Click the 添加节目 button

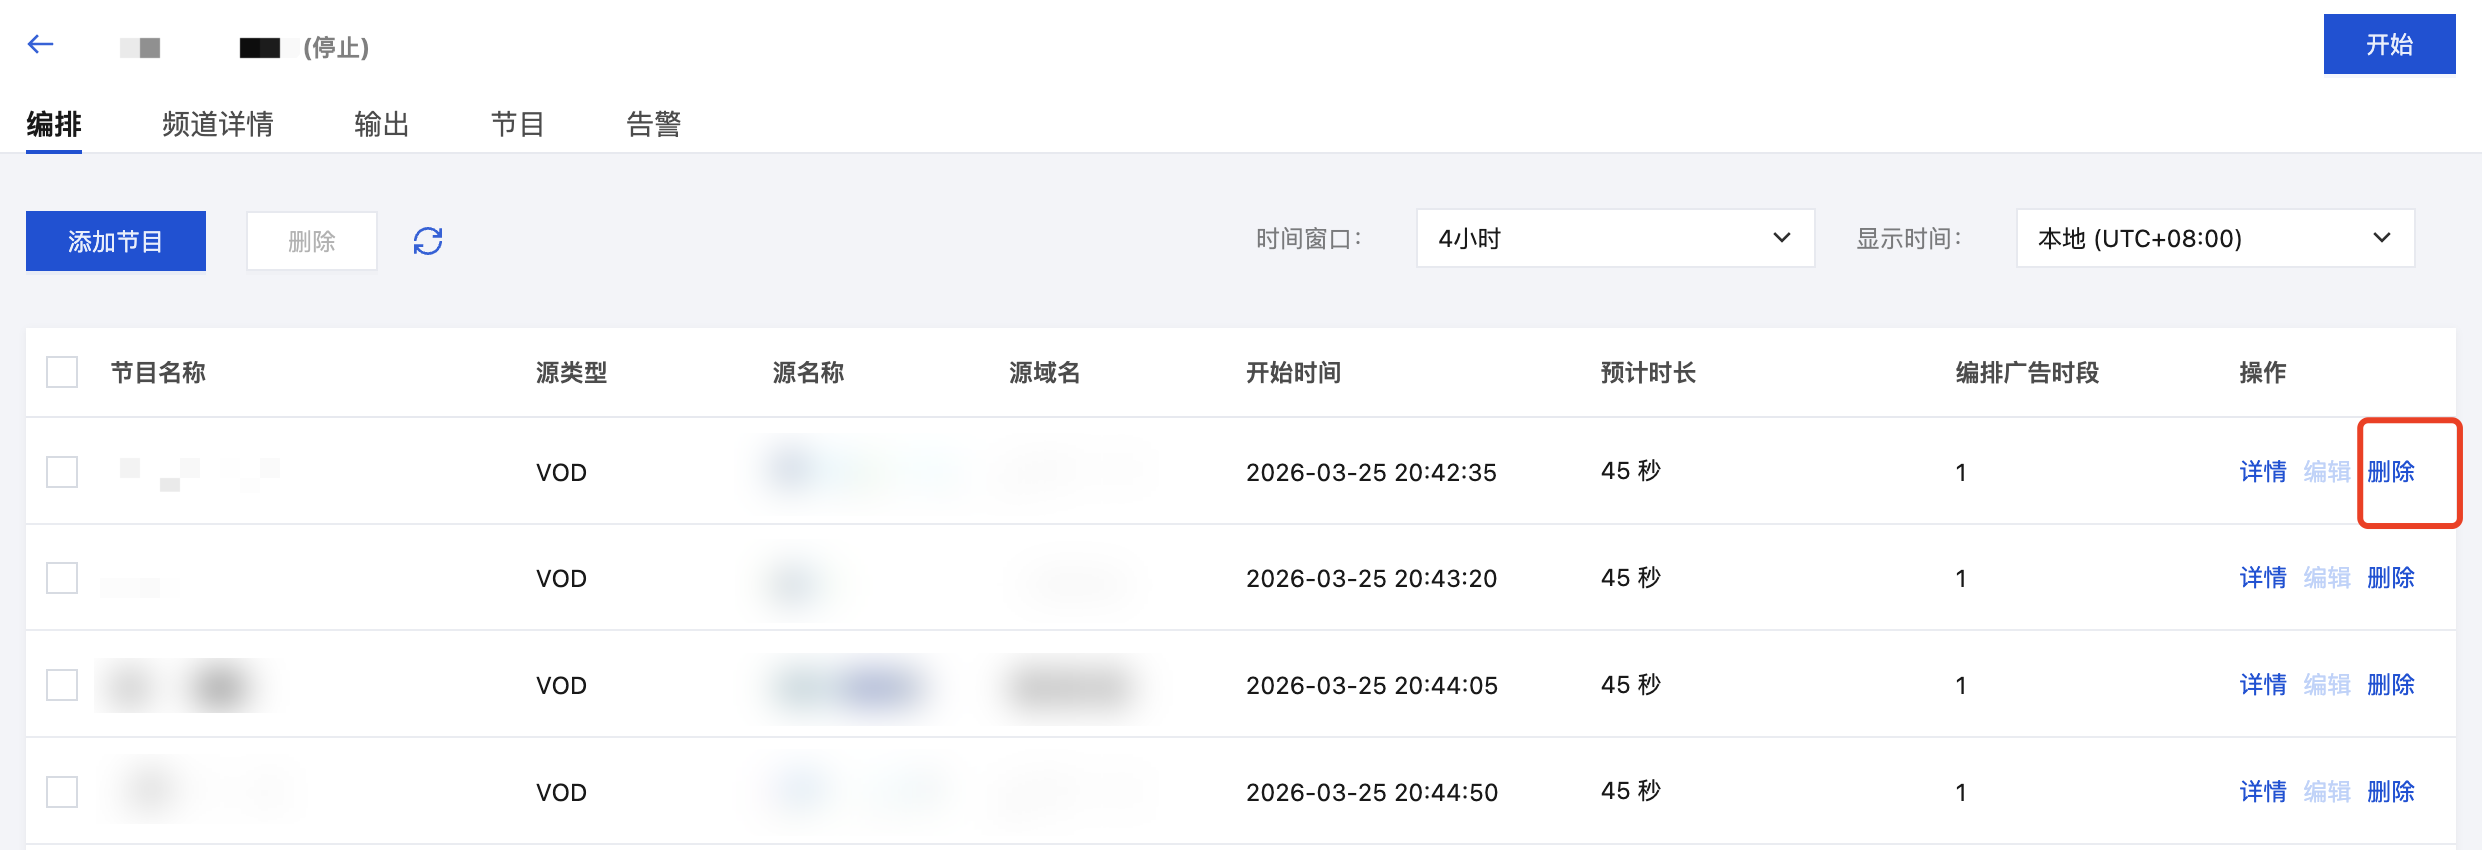[x=116, y=241]
